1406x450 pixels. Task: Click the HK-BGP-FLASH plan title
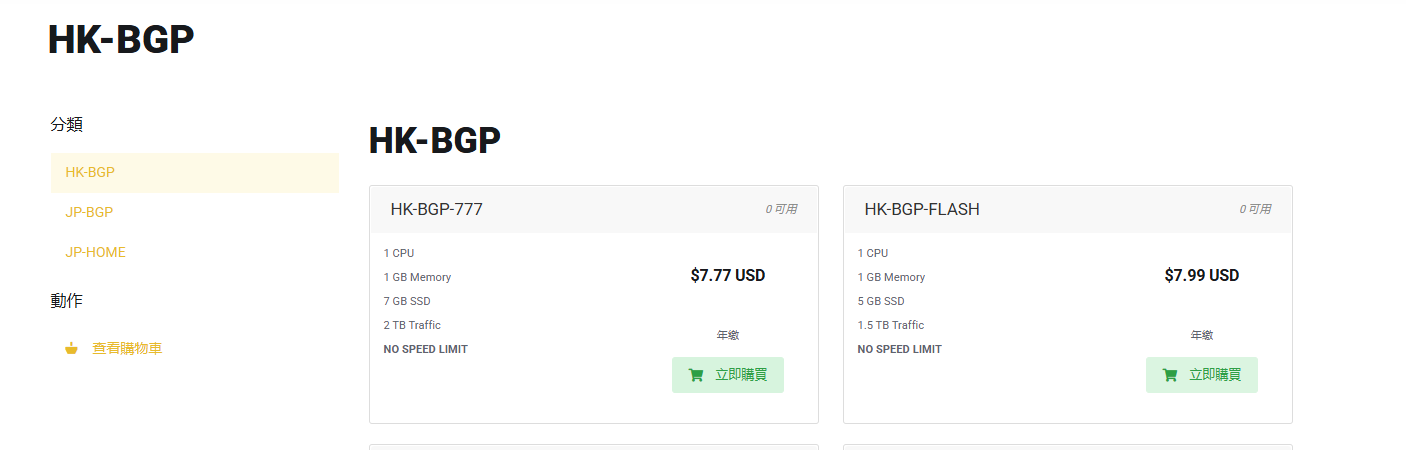pyautogui.click(x=921, y=209)
